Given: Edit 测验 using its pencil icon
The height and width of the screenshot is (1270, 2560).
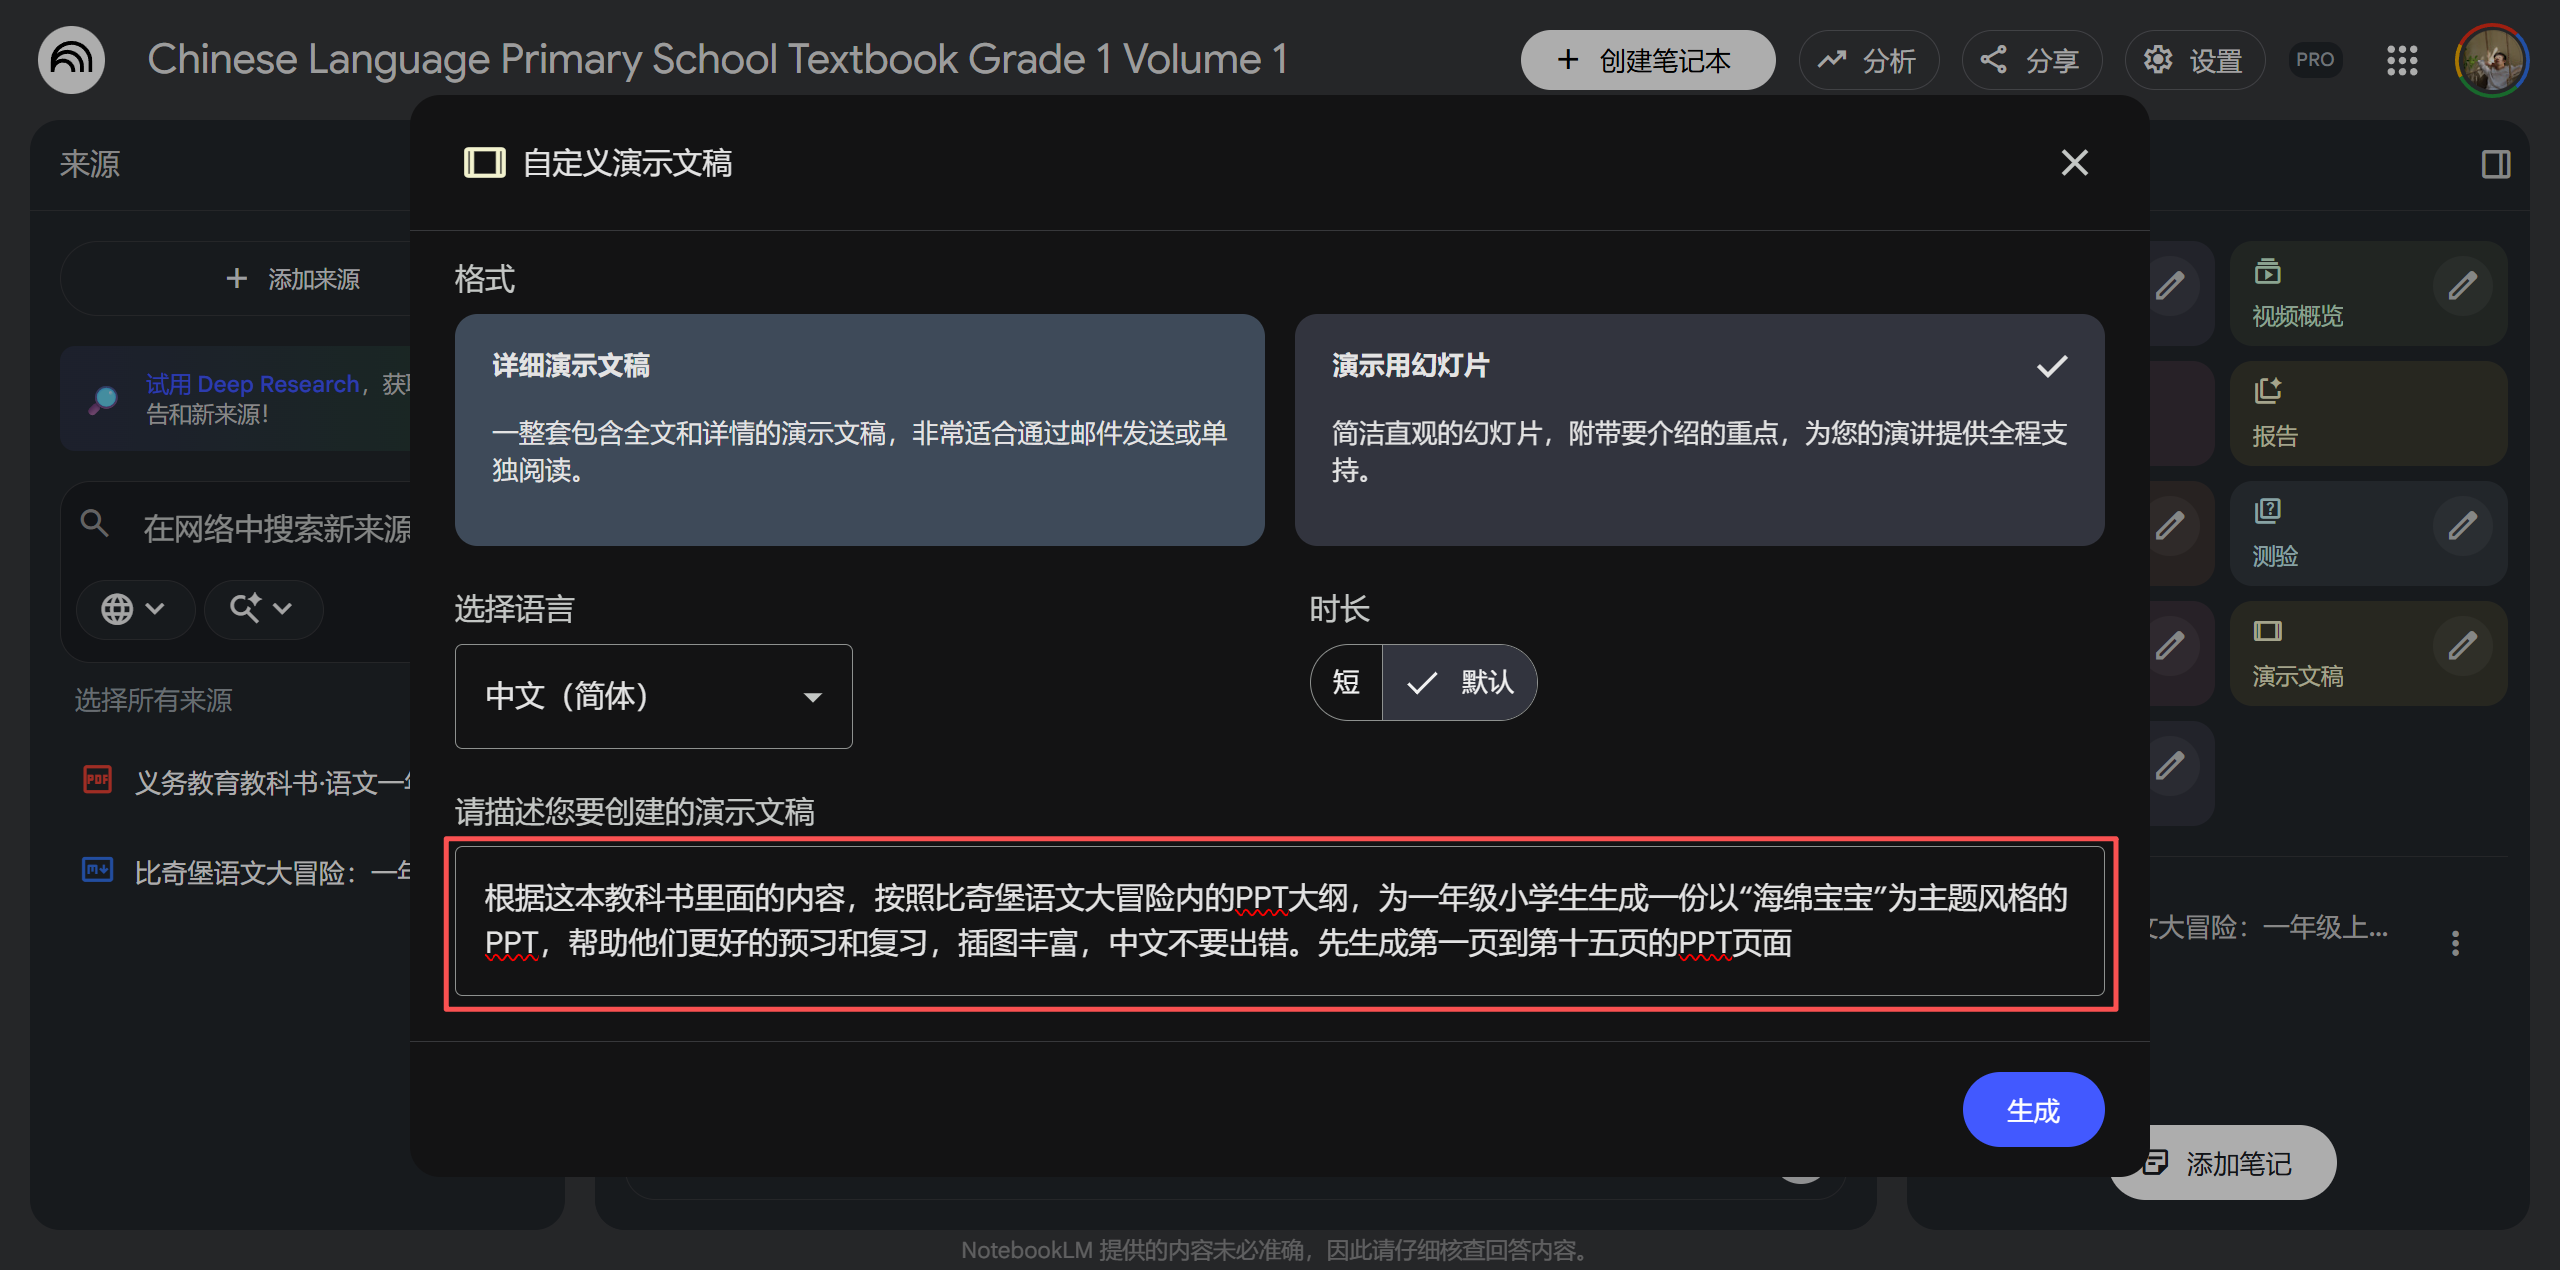Looking at the screenshot, I should pyautogui.click(x=2463, y=524).
